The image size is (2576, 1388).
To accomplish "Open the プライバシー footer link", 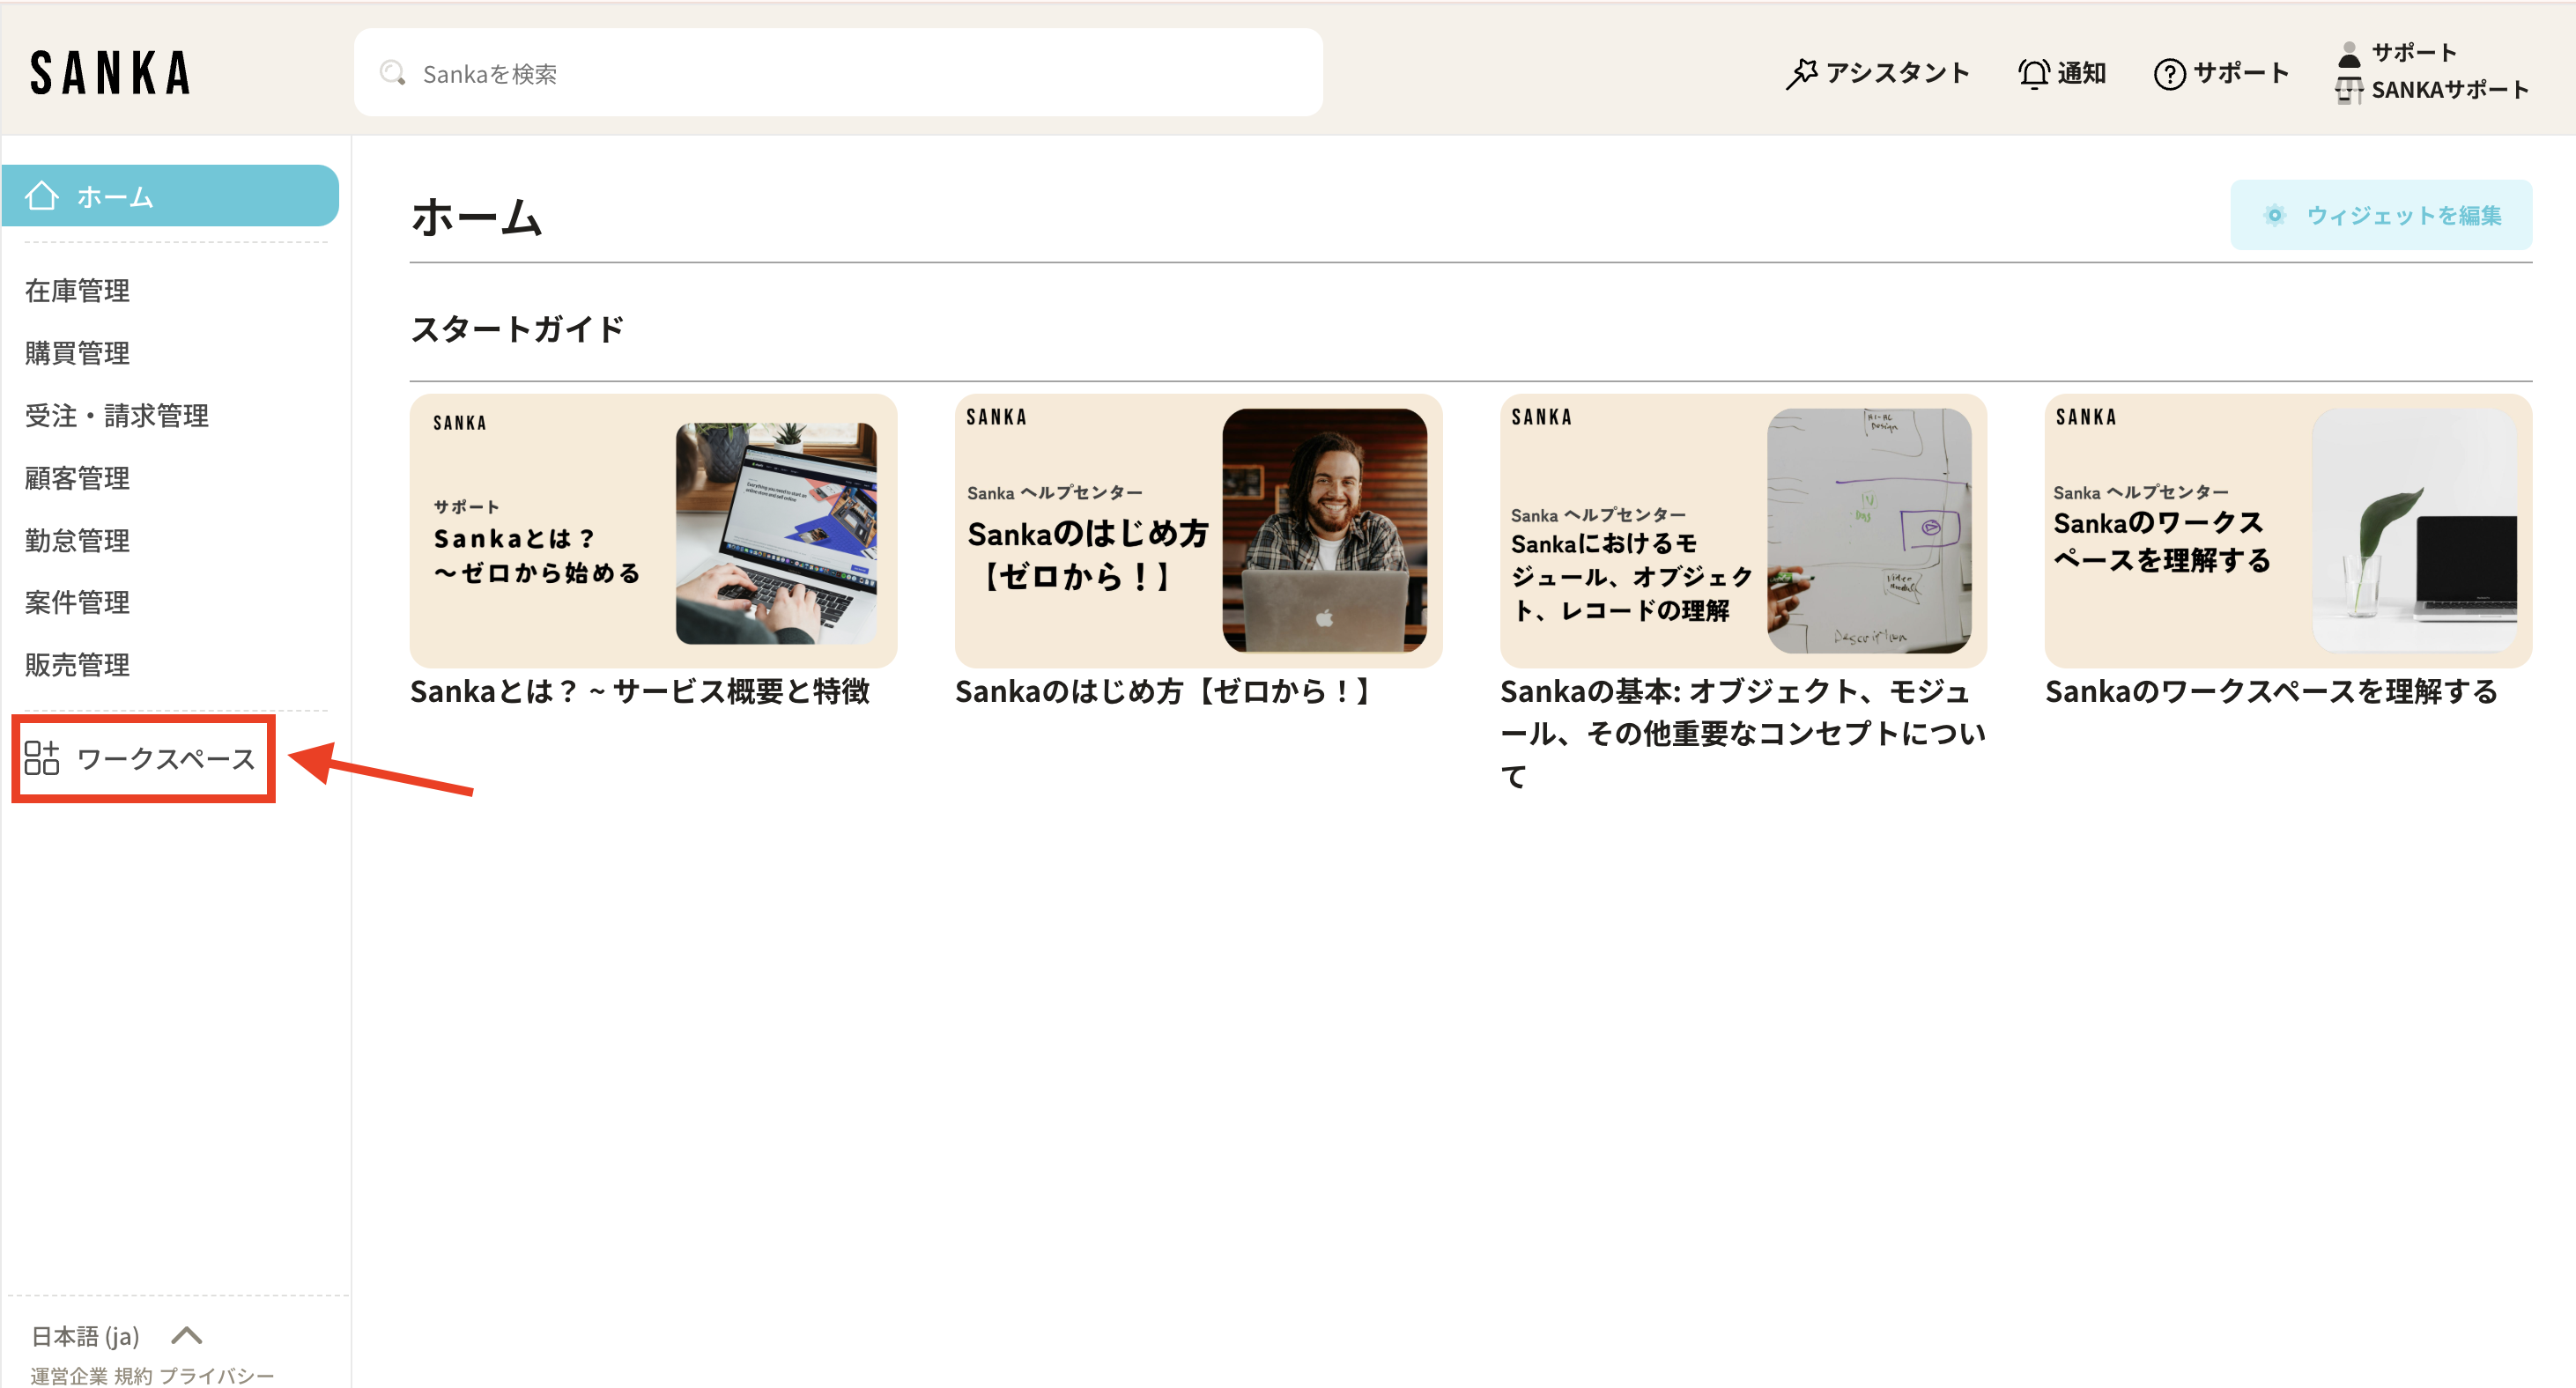I will point(216,1375).
